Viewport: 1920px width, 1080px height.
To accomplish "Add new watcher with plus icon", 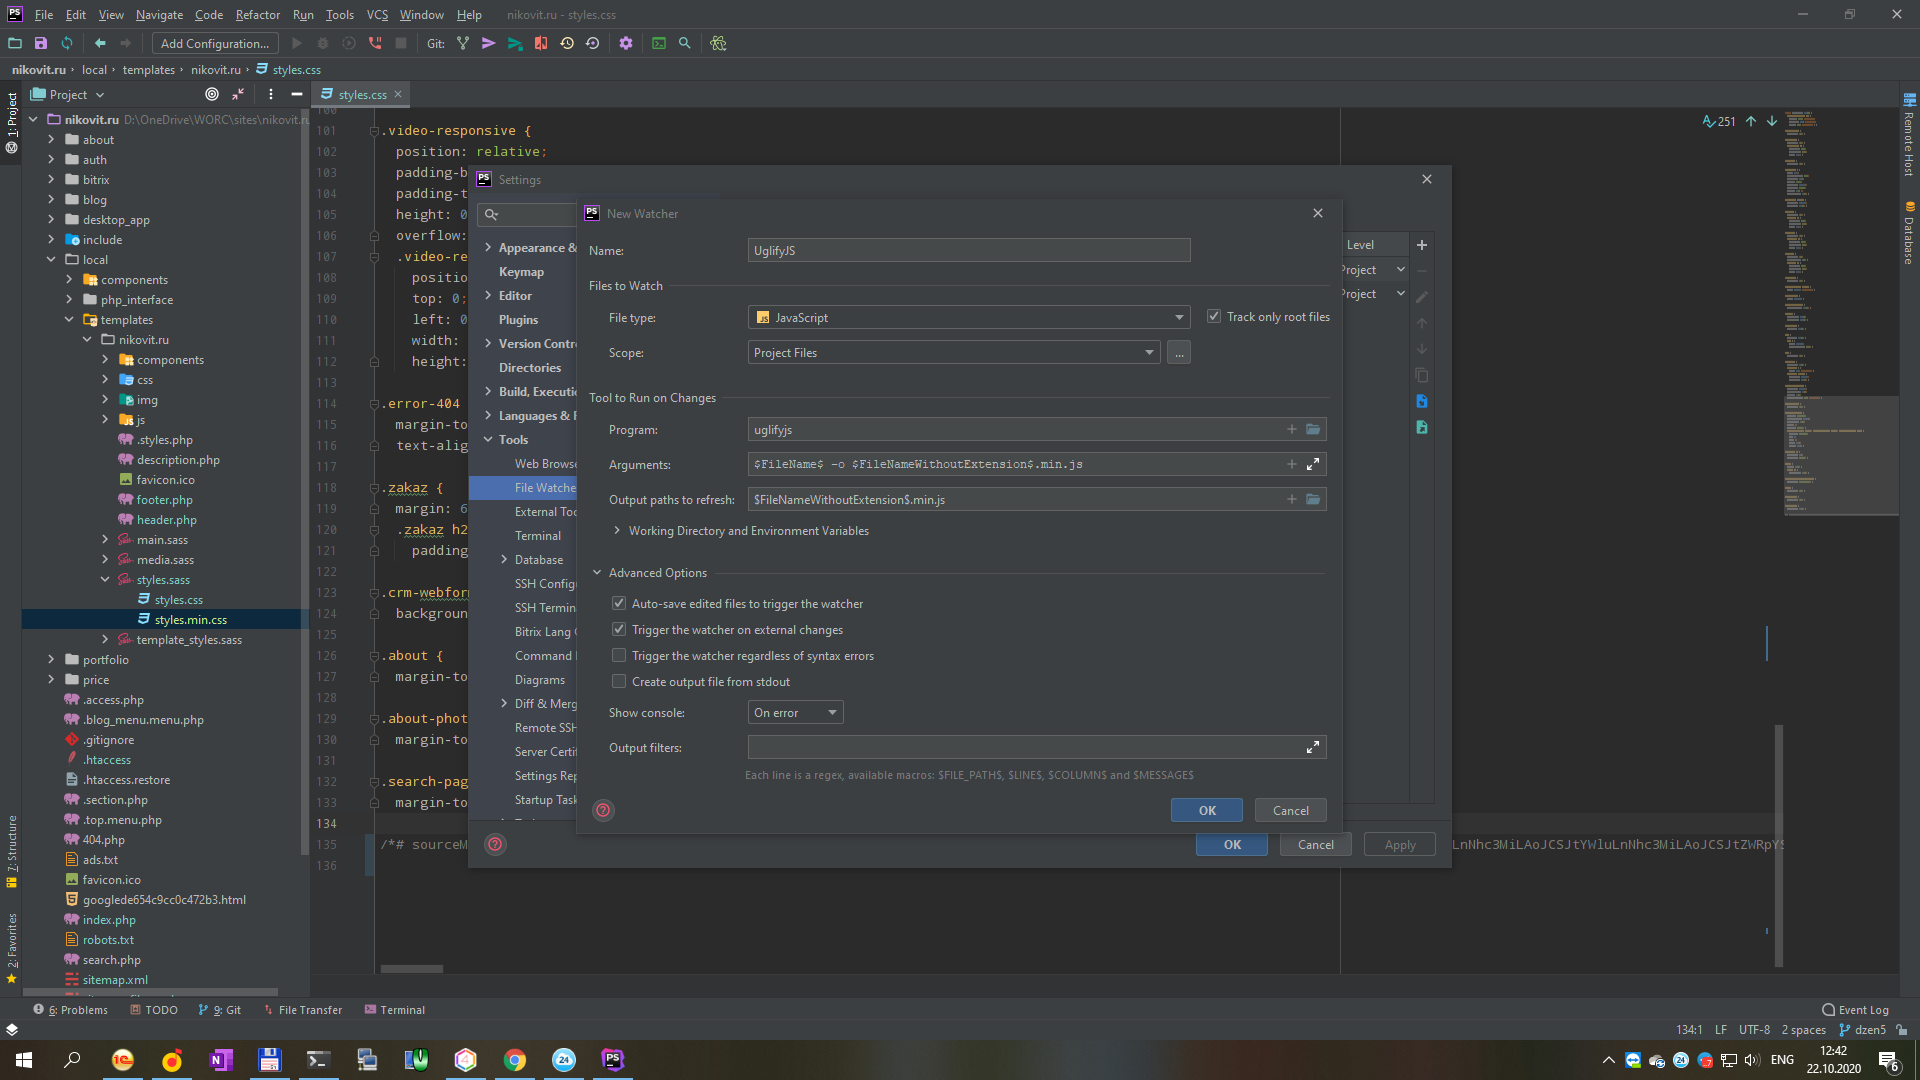I will 1422,245.
